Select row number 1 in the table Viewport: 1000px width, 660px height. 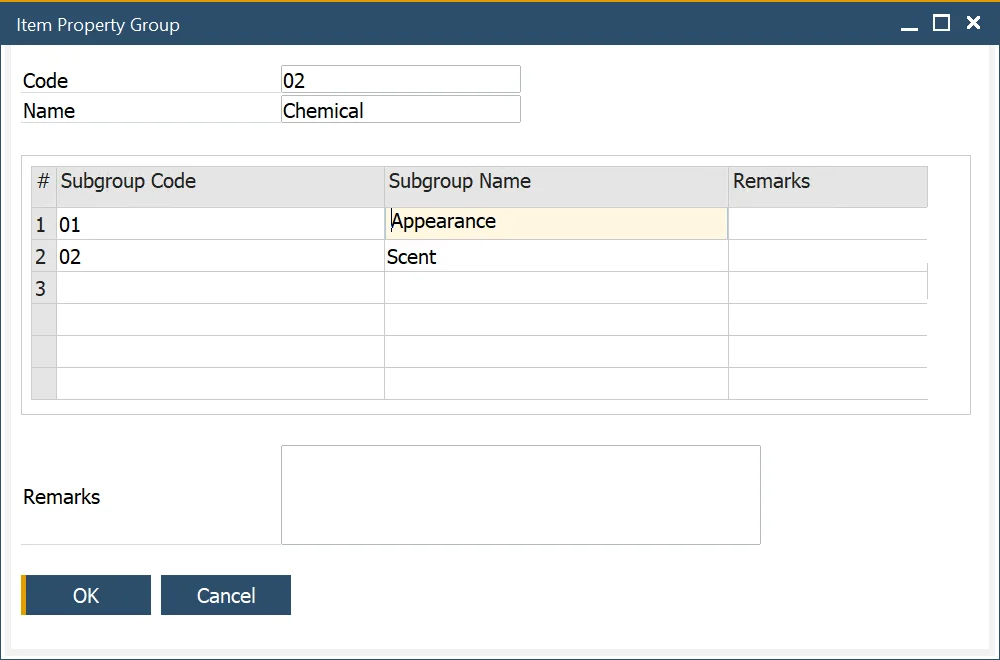pyautogui.click(x=42, y=225)
